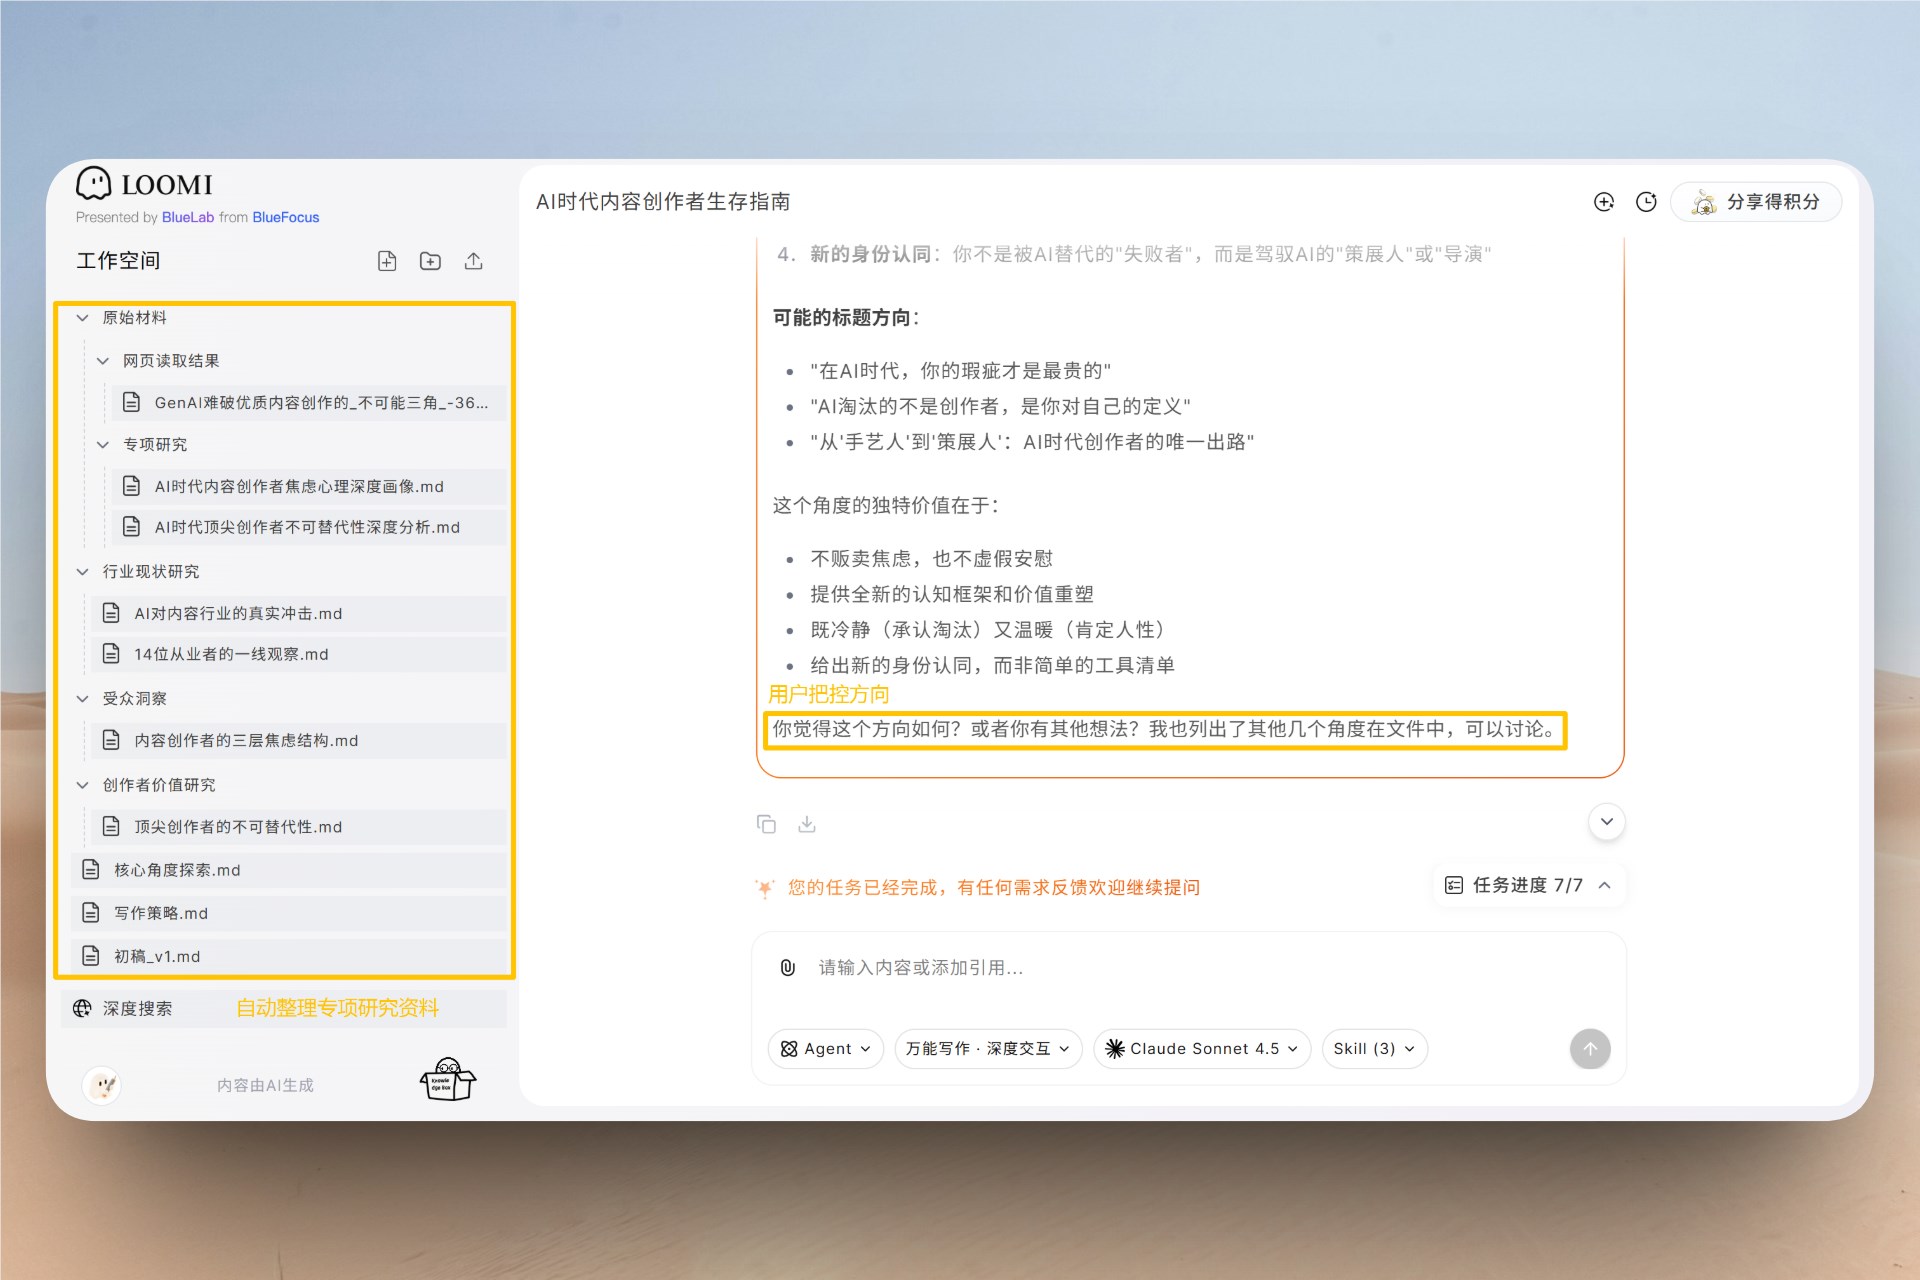Screen dimensions: 1920x1280
Task: Collapse the assistant message with the chevron button
Action: coord(1606,821)
